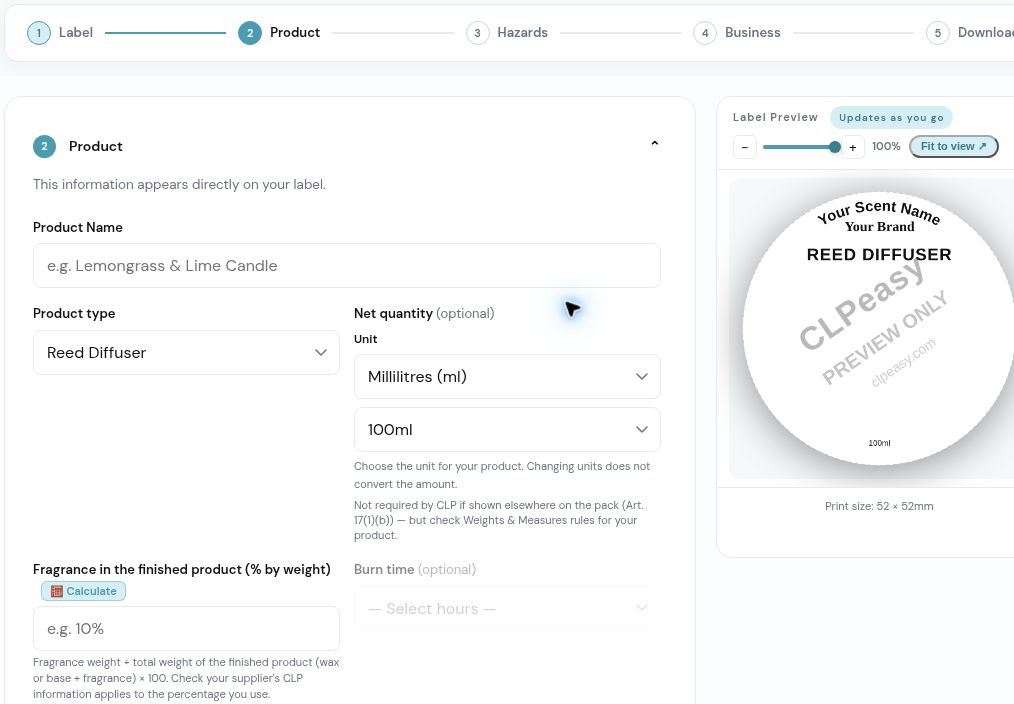Click the zoom in plus button
Image resolution: width=1014 pixels, height=704 pixels.
(852, 147)
